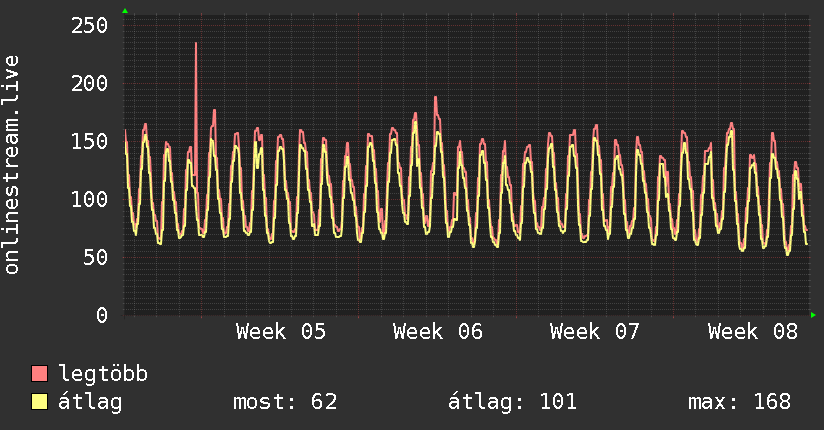
Task: Click the 'átlag: 101' statistic value
Action: (x=512, y=402)
